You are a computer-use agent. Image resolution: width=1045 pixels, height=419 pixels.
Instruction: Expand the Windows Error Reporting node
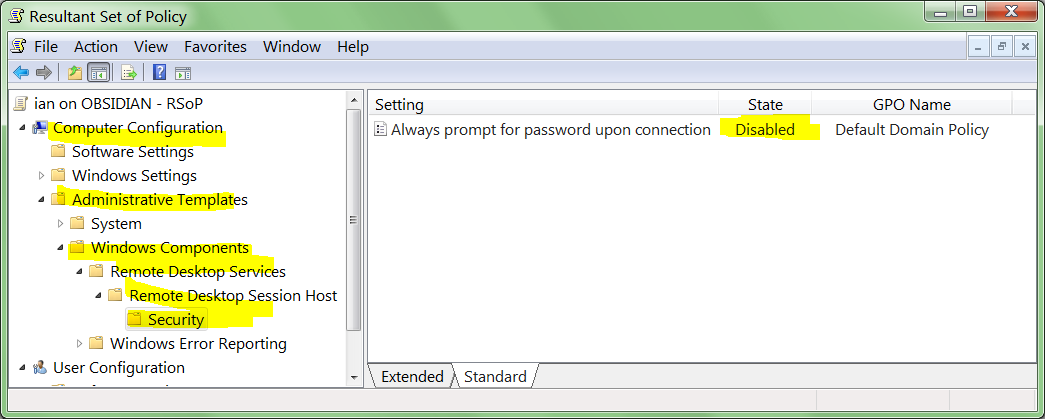point(80,343)
